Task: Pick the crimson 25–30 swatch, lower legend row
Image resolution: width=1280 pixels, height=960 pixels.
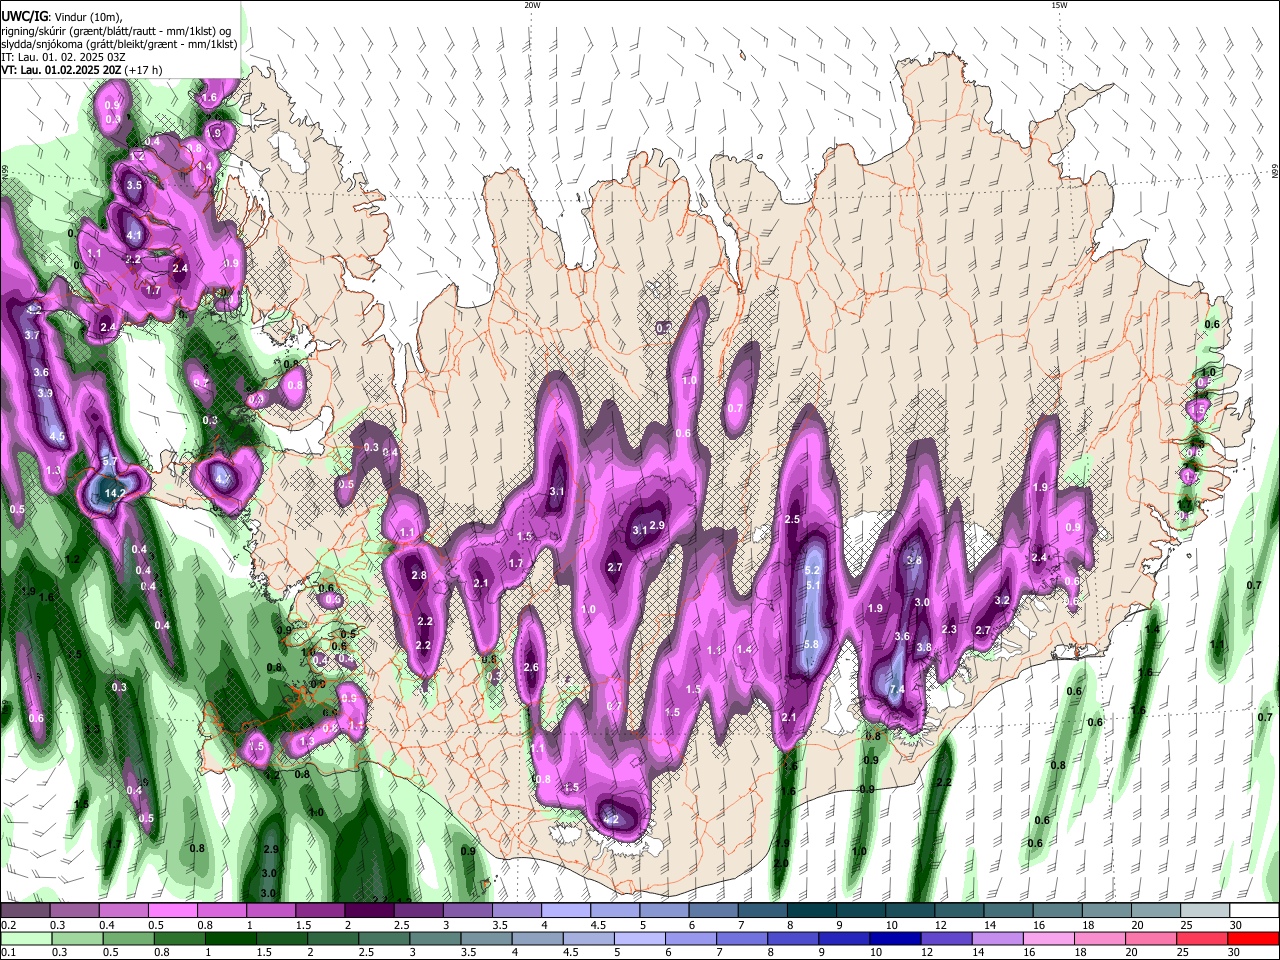Action: 1204,938
